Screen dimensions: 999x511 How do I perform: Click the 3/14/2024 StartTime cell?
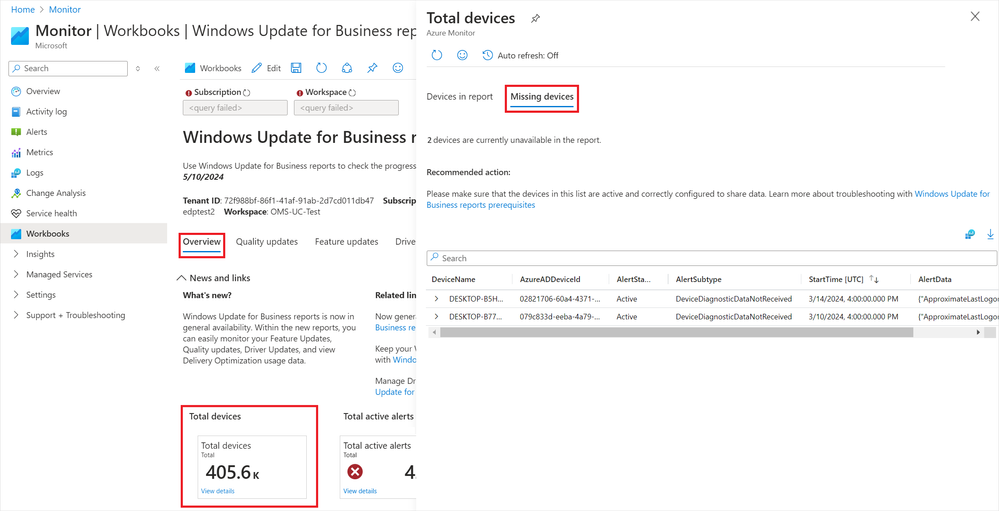(852, 299)
